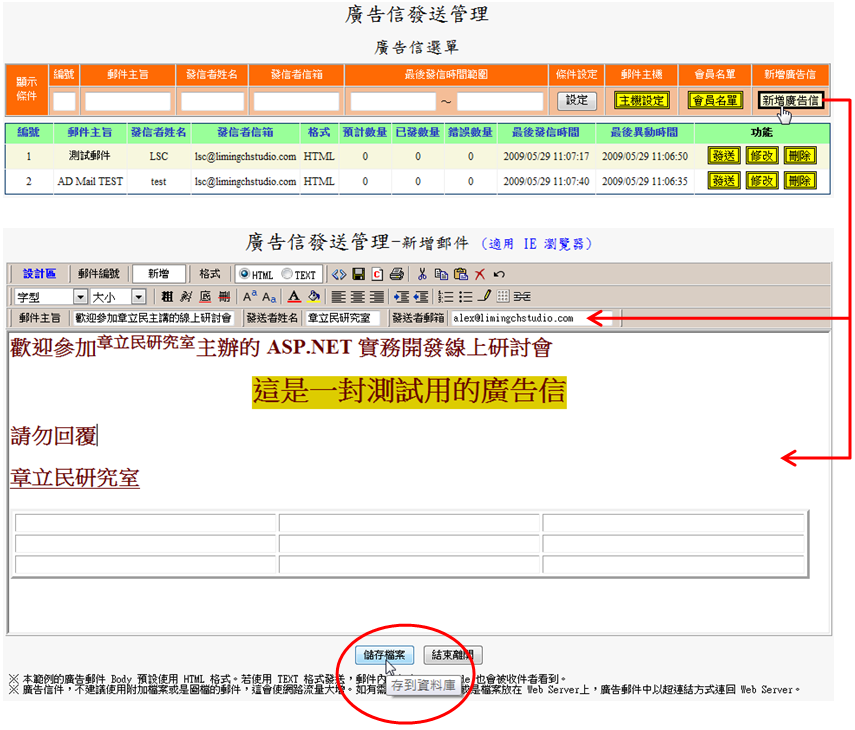Click the copy icon in the toolbar
This screenshot has width=855, height=730.
(x=441, y=274)
